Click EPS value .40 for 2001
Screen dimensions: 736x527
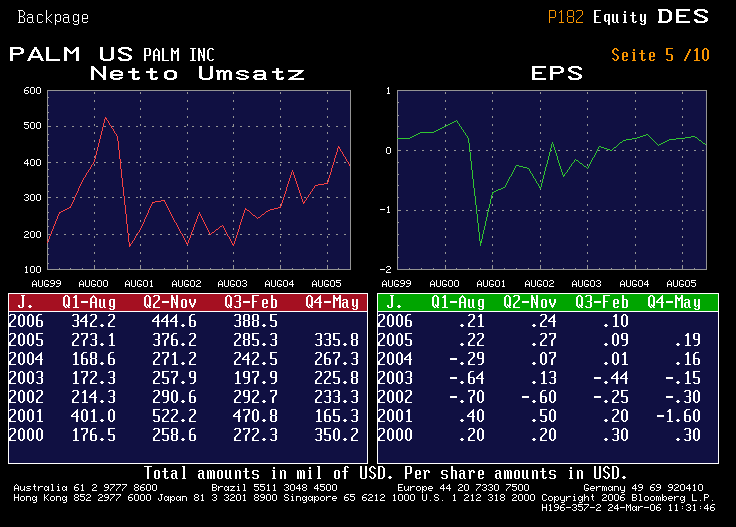(472, 416)
